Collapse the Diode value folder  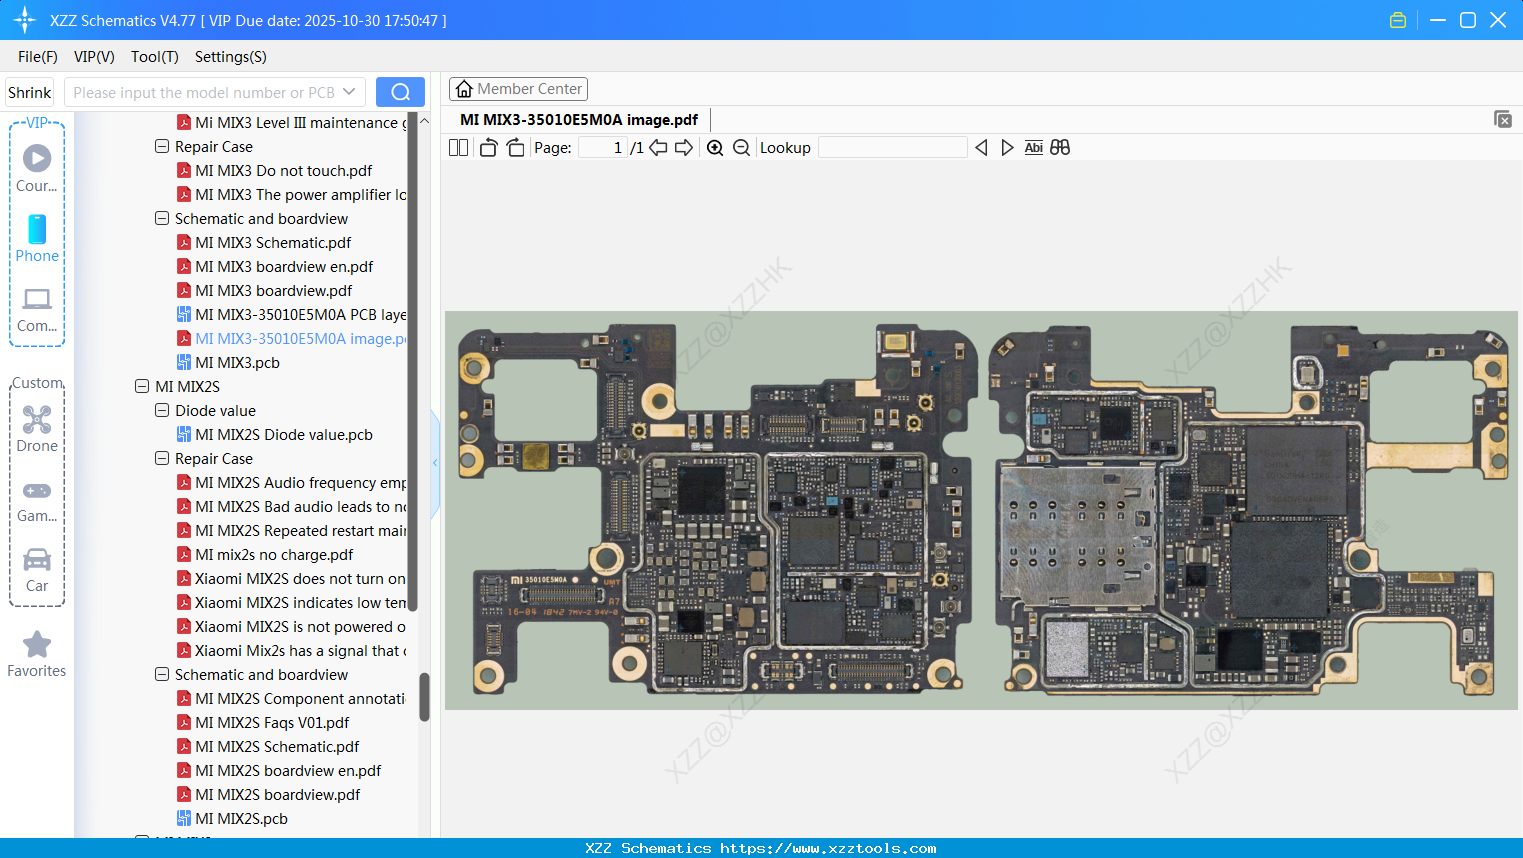162,411
